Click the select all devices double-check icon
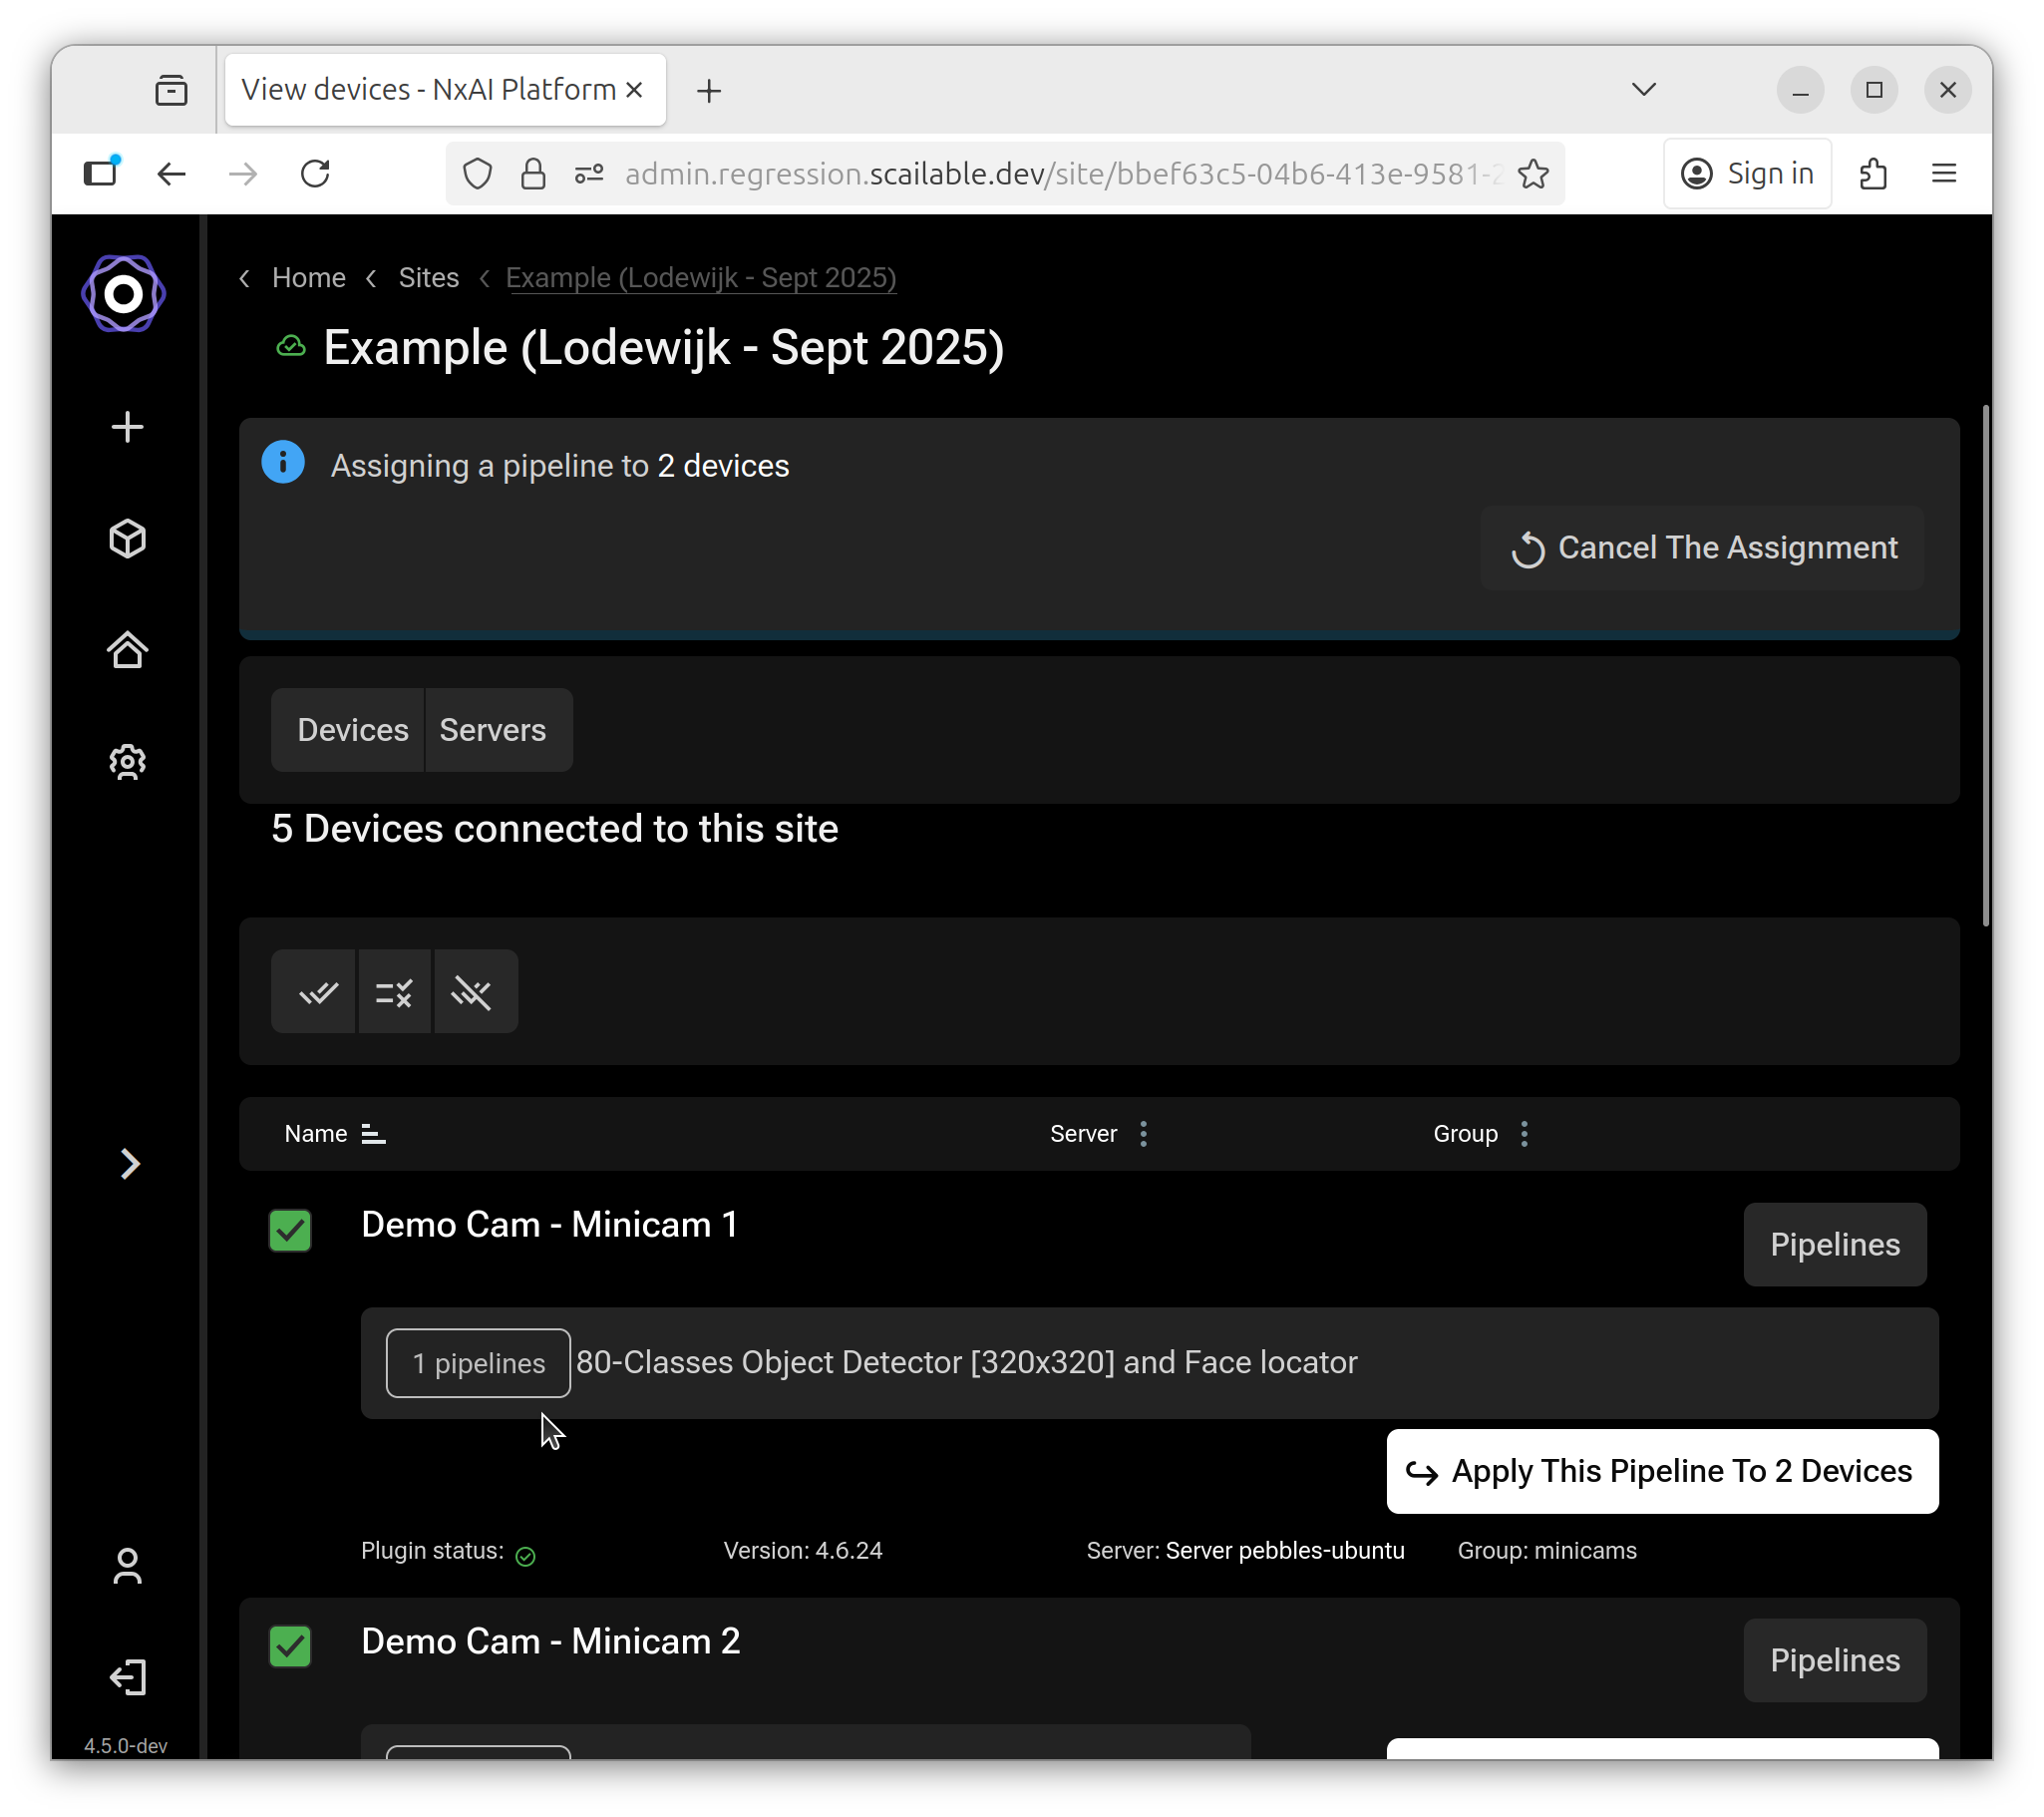 tap(318, 992)
